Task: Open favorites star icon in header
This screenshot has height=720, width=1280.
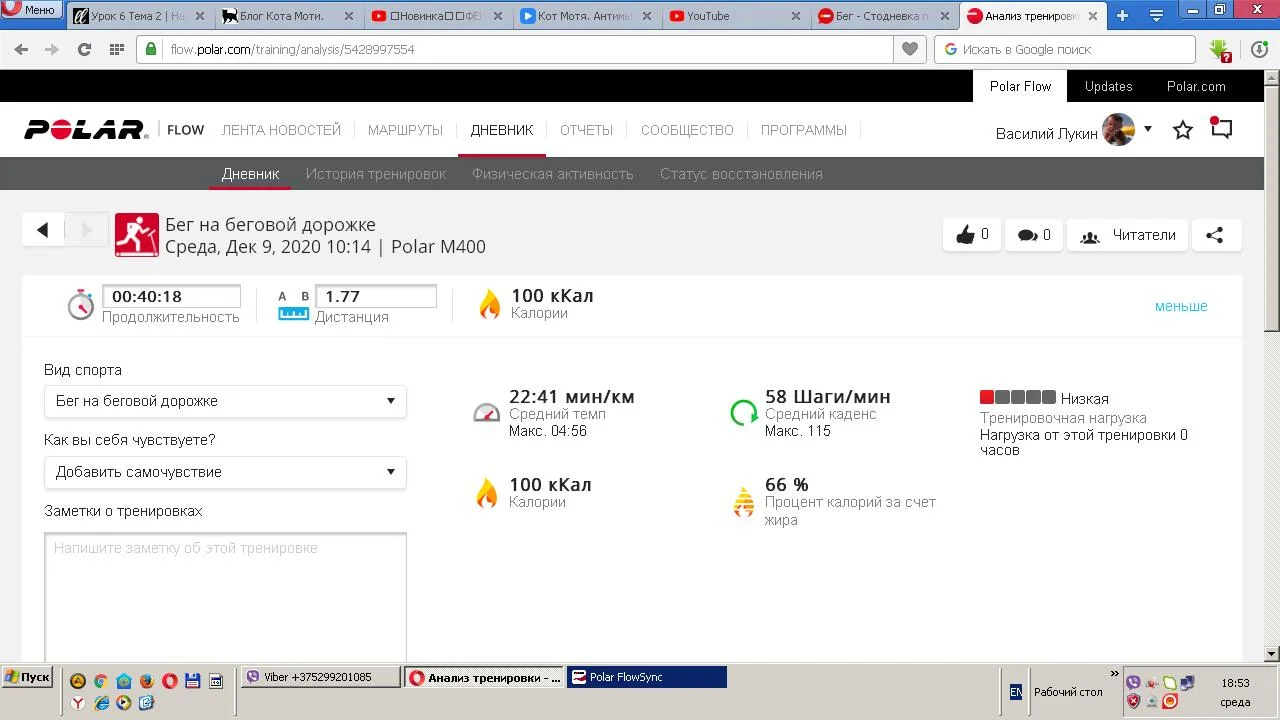Action: [x=1183, y=130]
